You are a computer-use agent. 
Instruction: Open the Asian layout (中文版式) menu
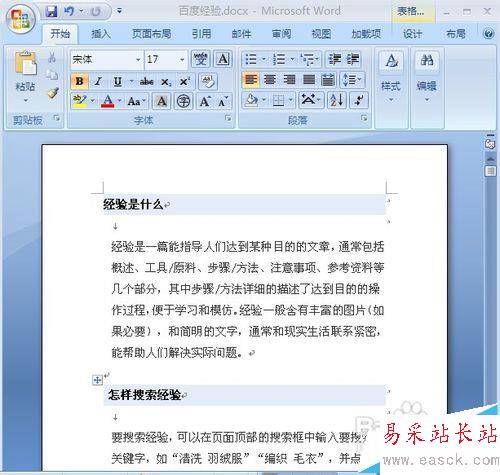tap(311, 100)
